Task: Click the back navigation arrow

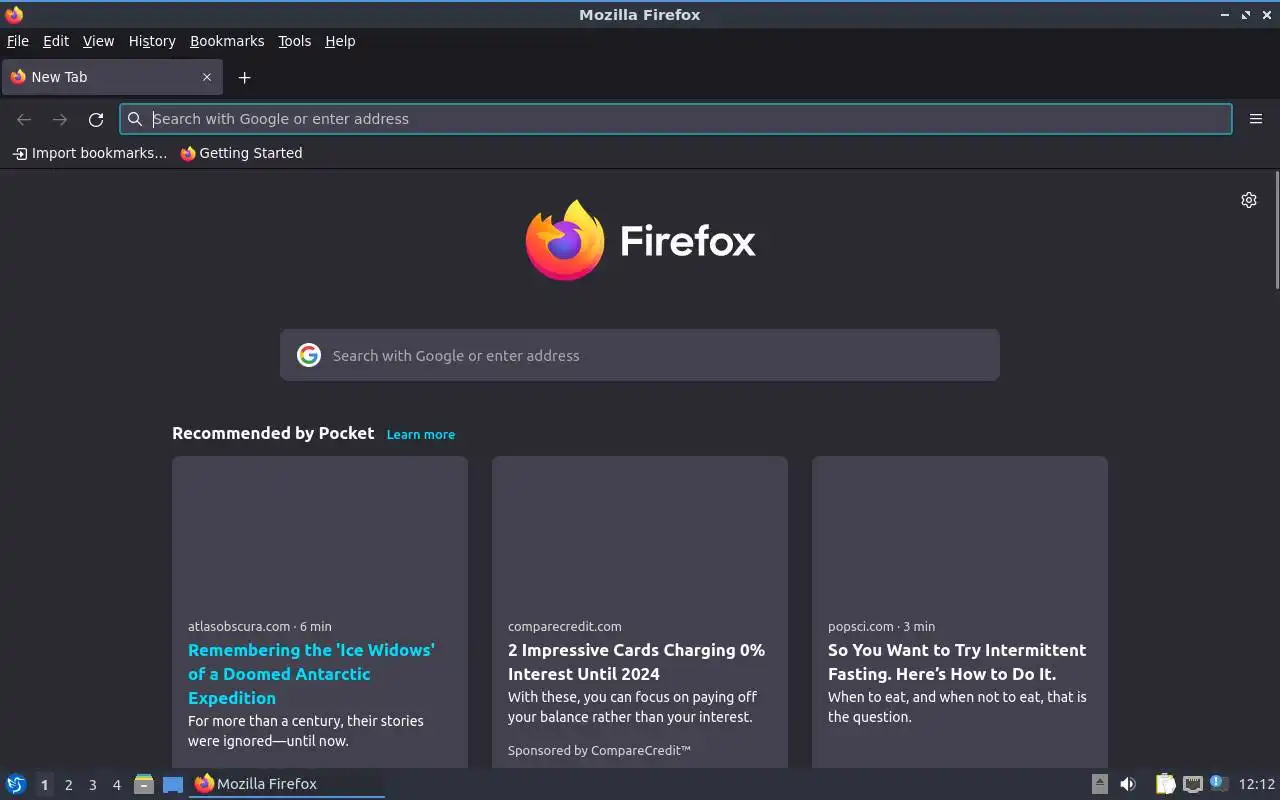Action: (24, 119)
